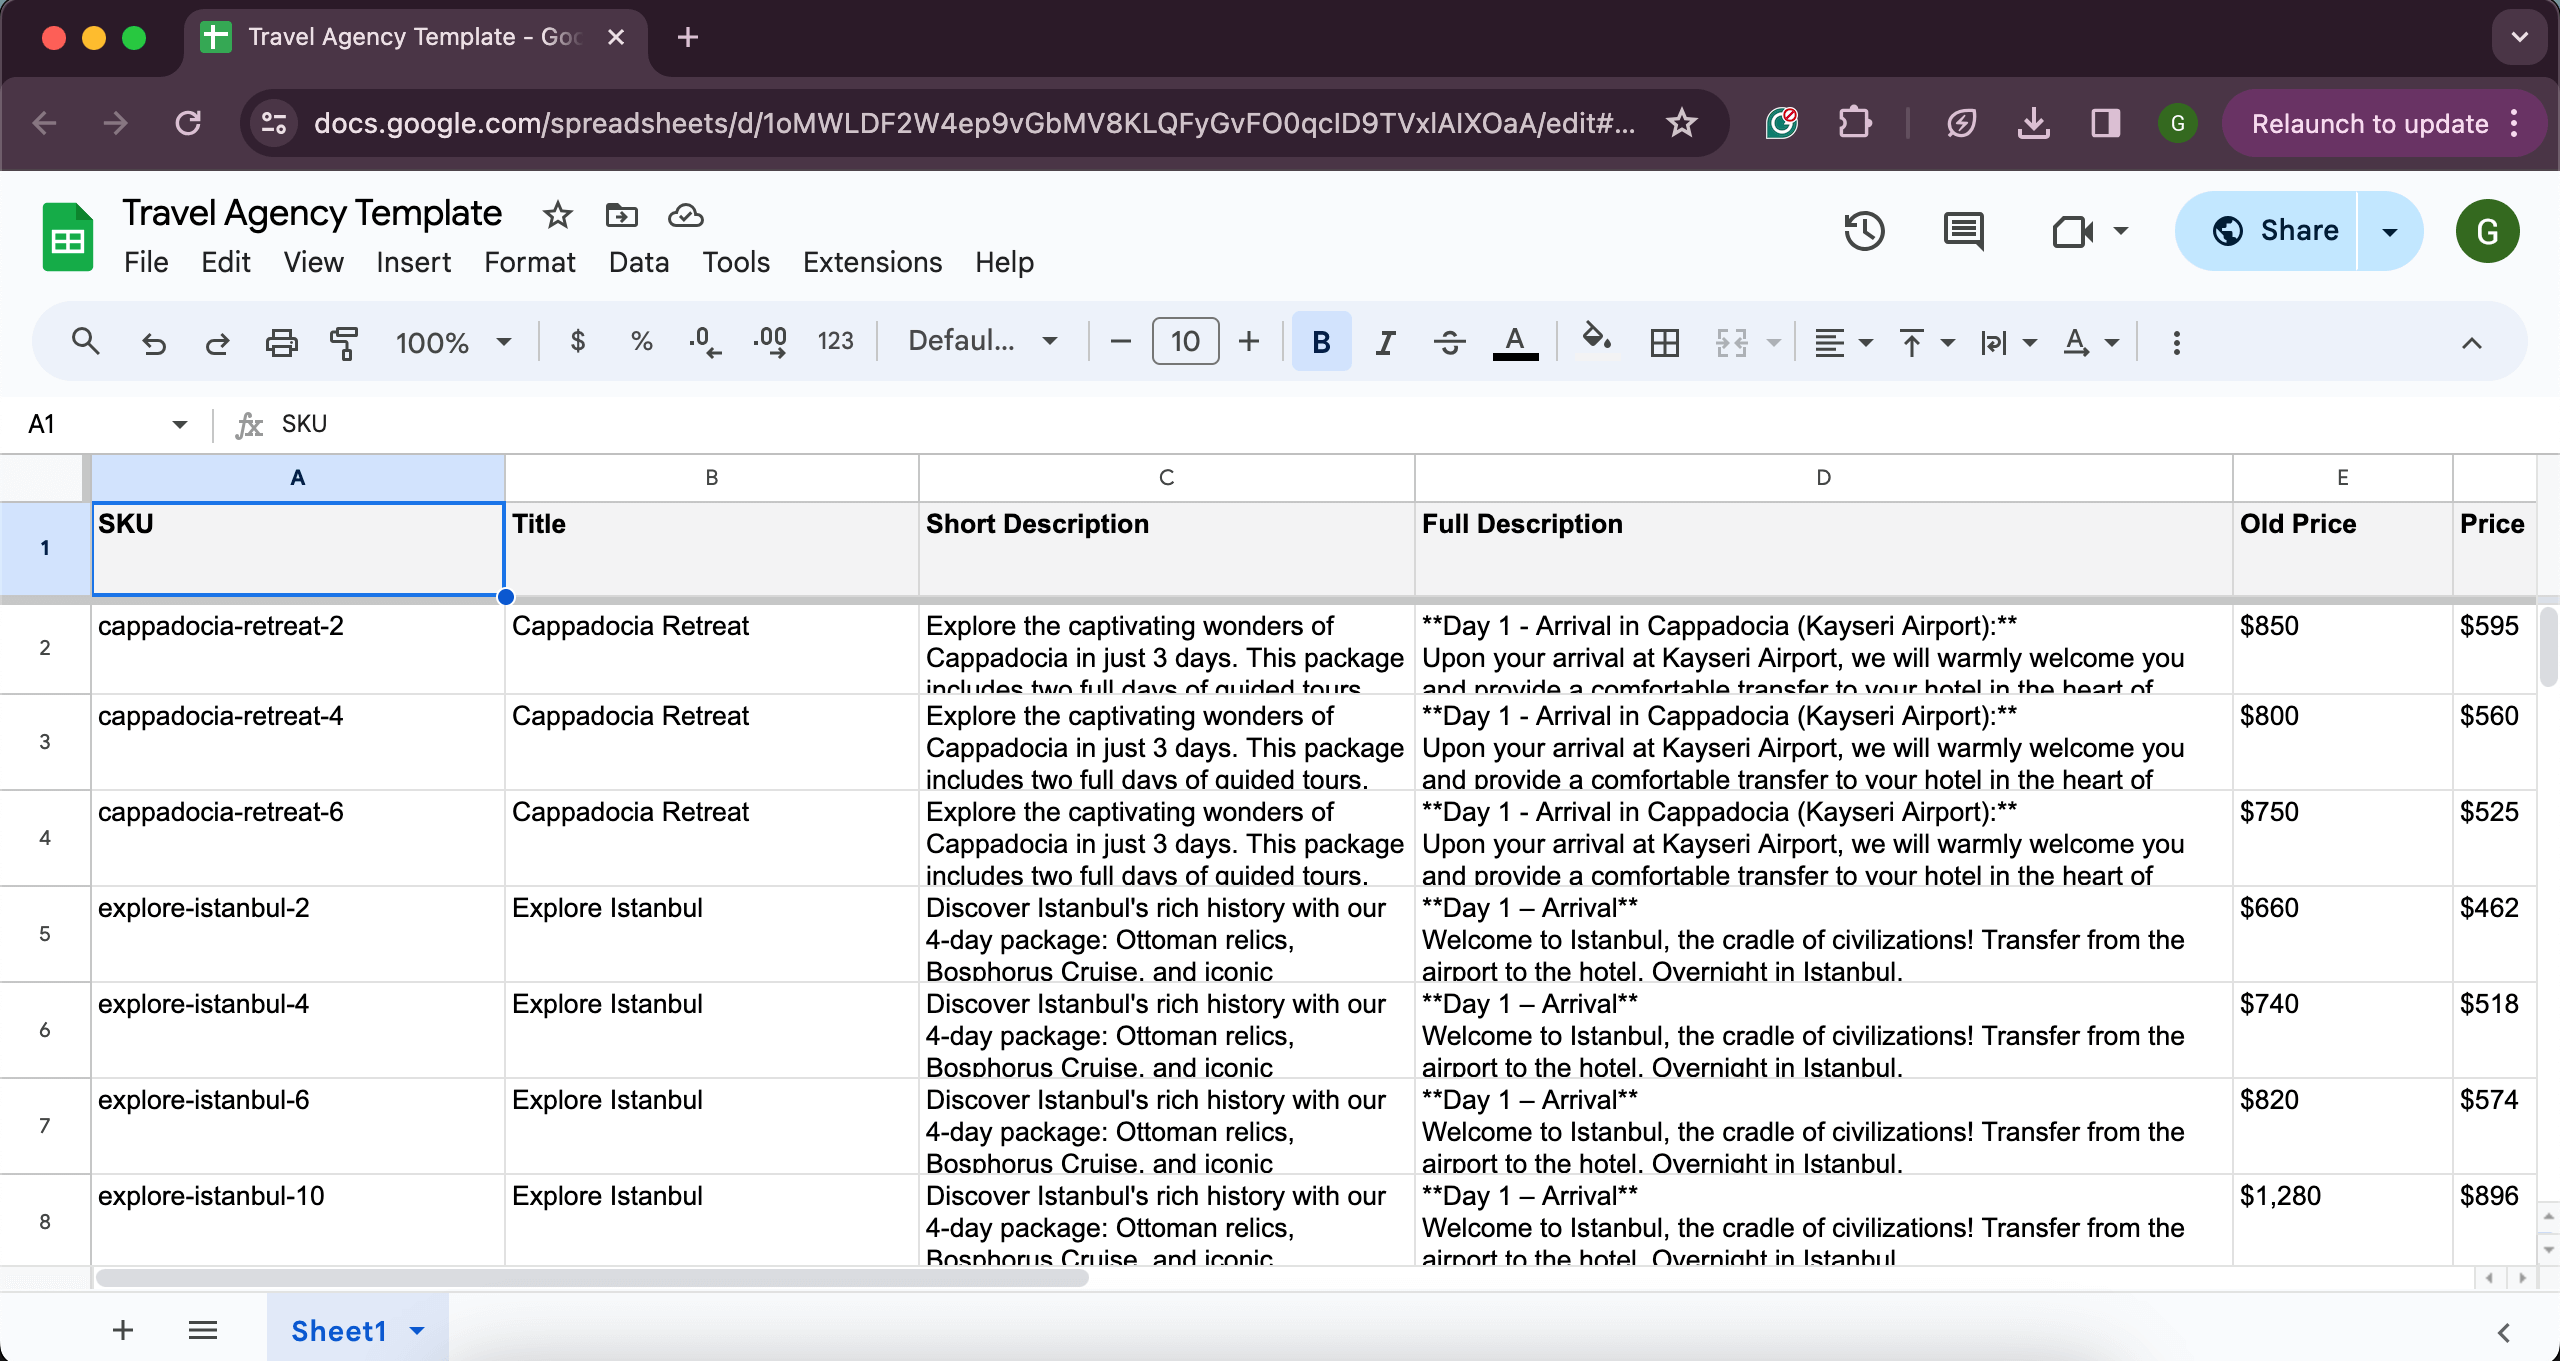The width and height of the screenshot is (2560, 1361).
Task: Increase font size with plus button
Action: pyautogui.click(x=1249, y=342)
